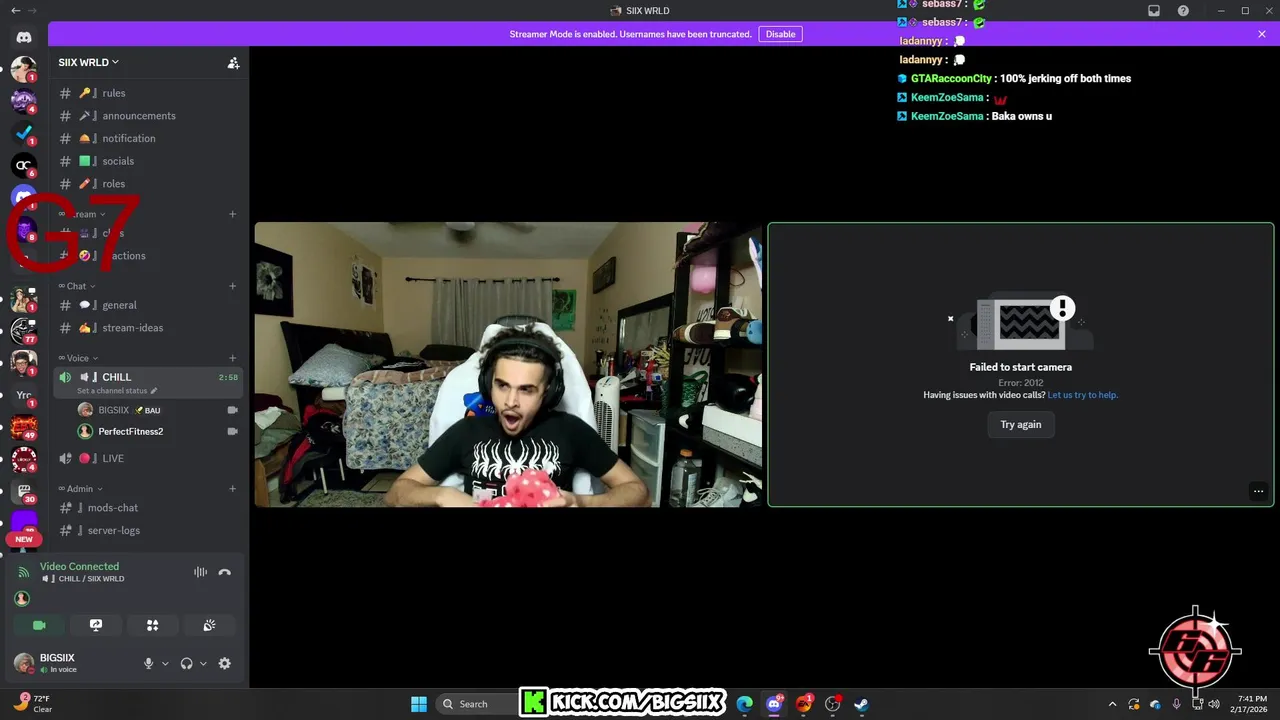Open Microsoft Edge from the taskbar
The width and height of the screenshot is (1280, 720).
(744, 704)
